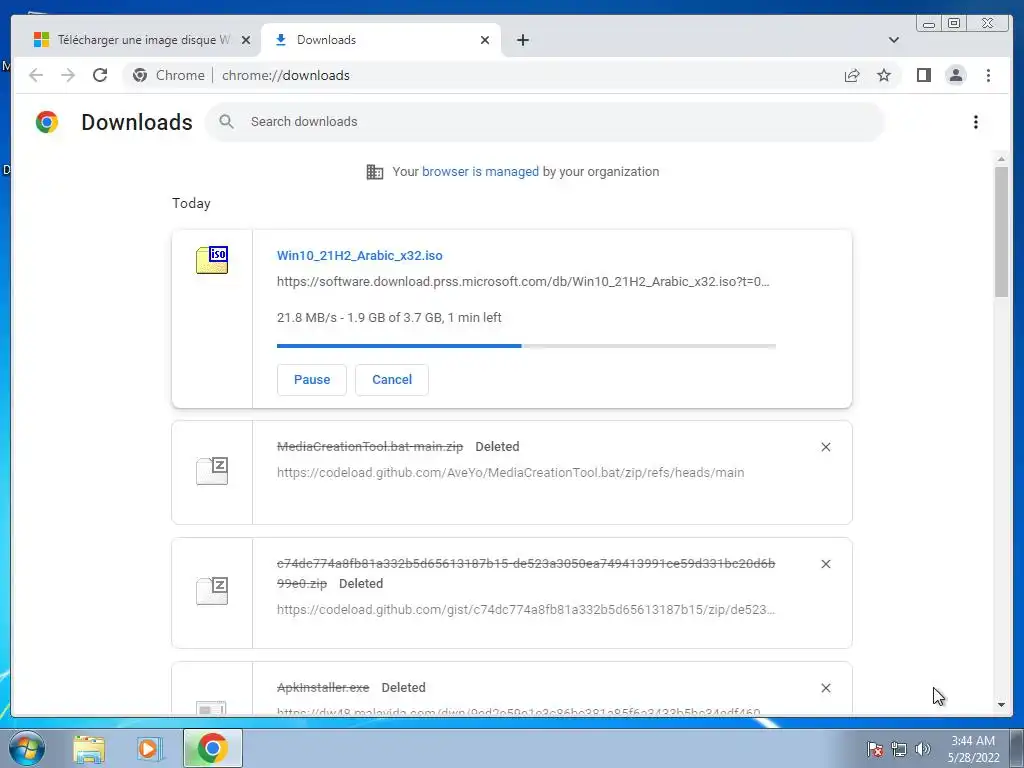Viewport: 1024px width, 768px height.
Task: Open the network tray icon
Action: coord(899,749)
